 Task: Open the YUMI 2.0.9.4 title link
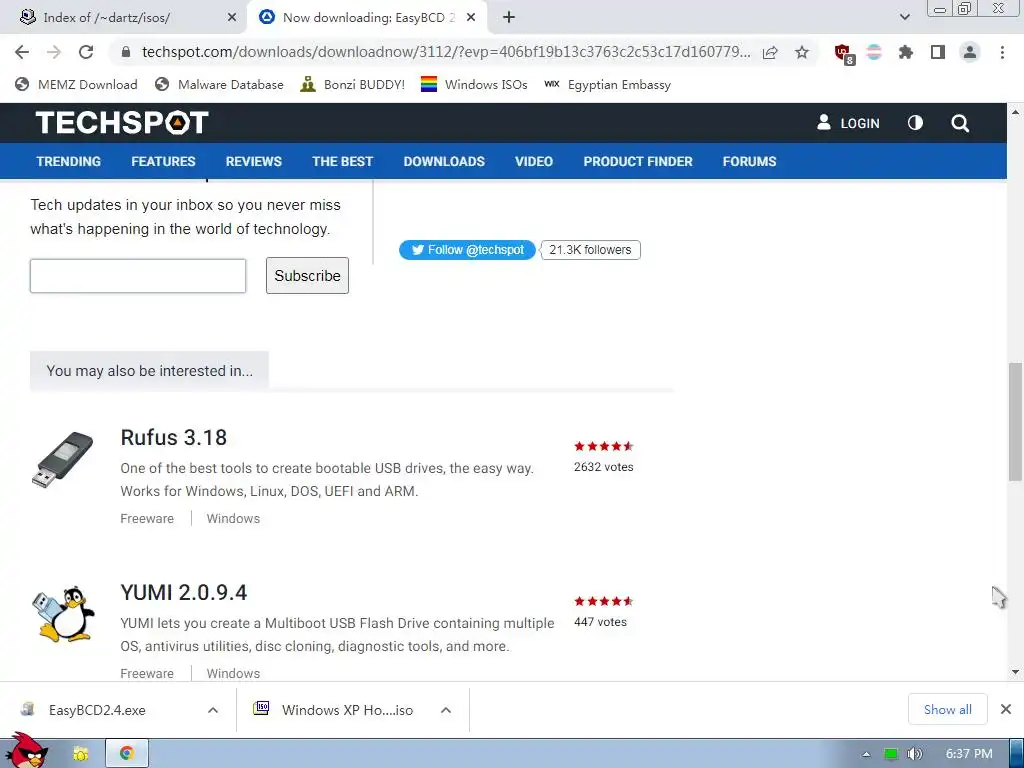click(184, 592)
